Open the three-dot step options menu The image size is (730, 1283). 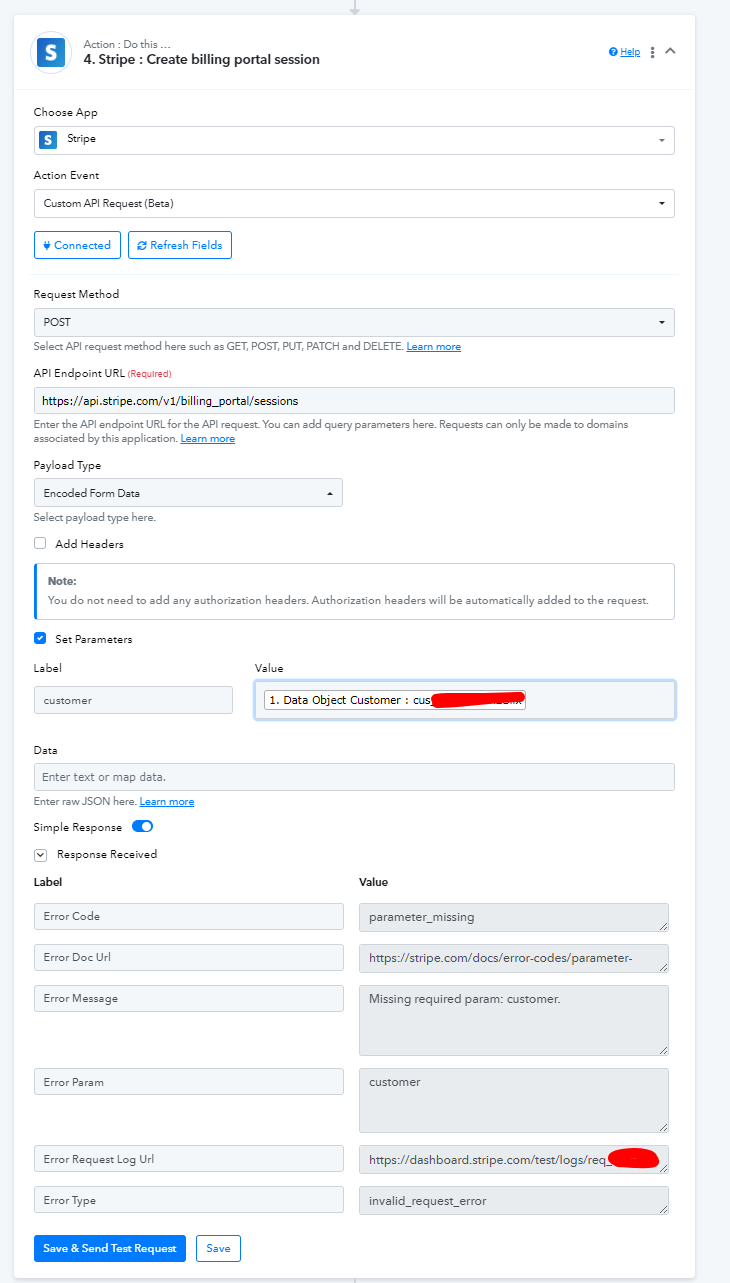click(653, 52)
